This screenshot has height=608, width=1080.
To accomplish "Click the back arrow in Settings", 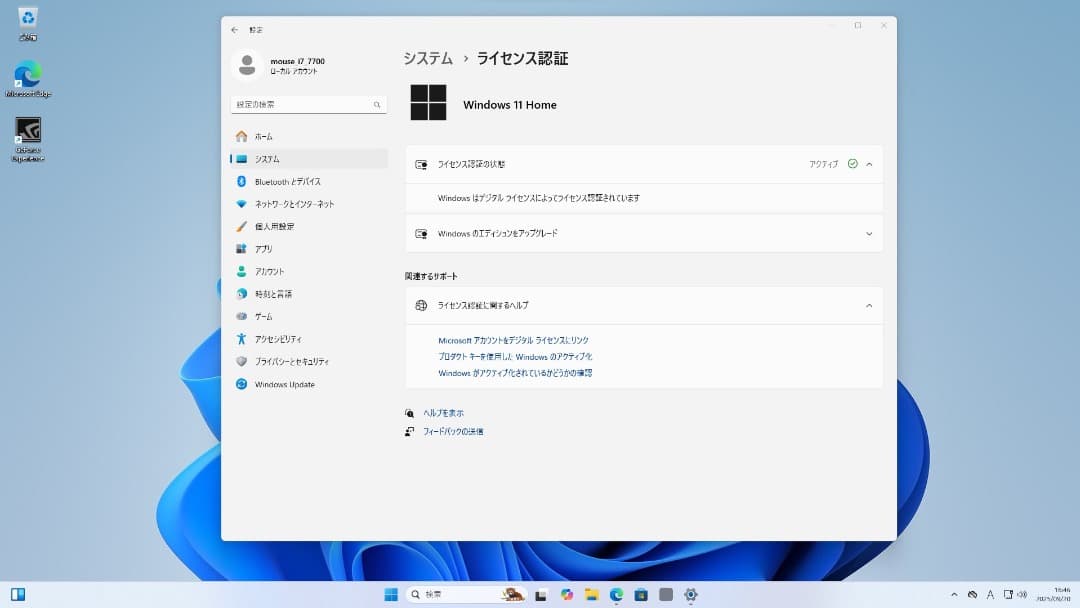I will point(234,29).
